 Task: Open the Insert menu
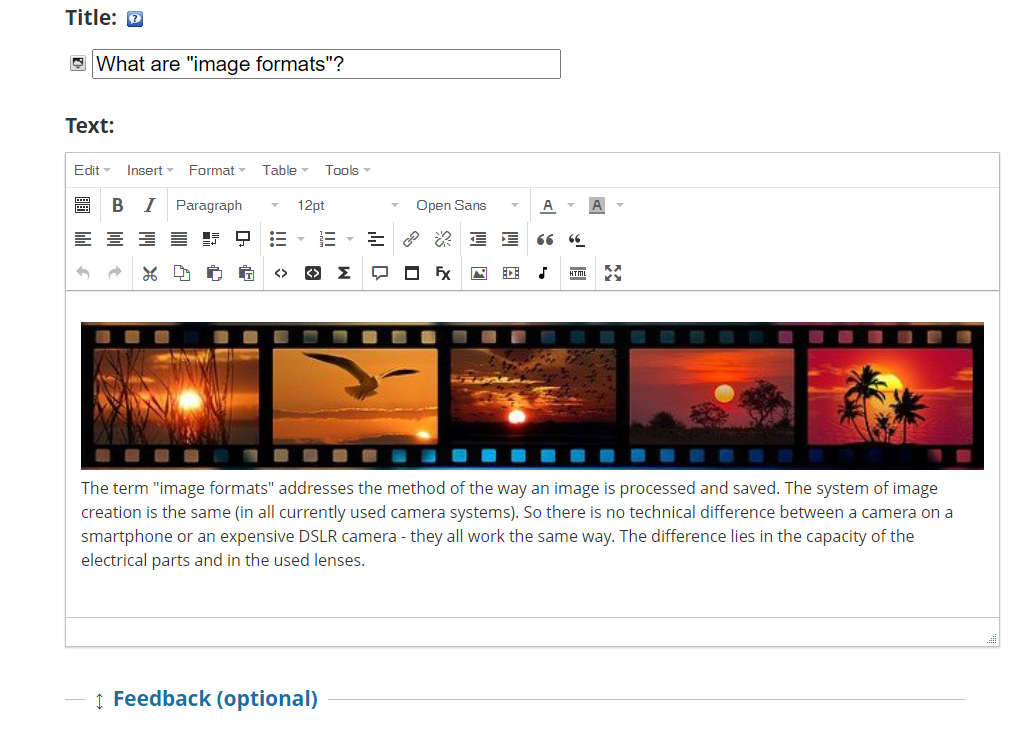(150, 171)
